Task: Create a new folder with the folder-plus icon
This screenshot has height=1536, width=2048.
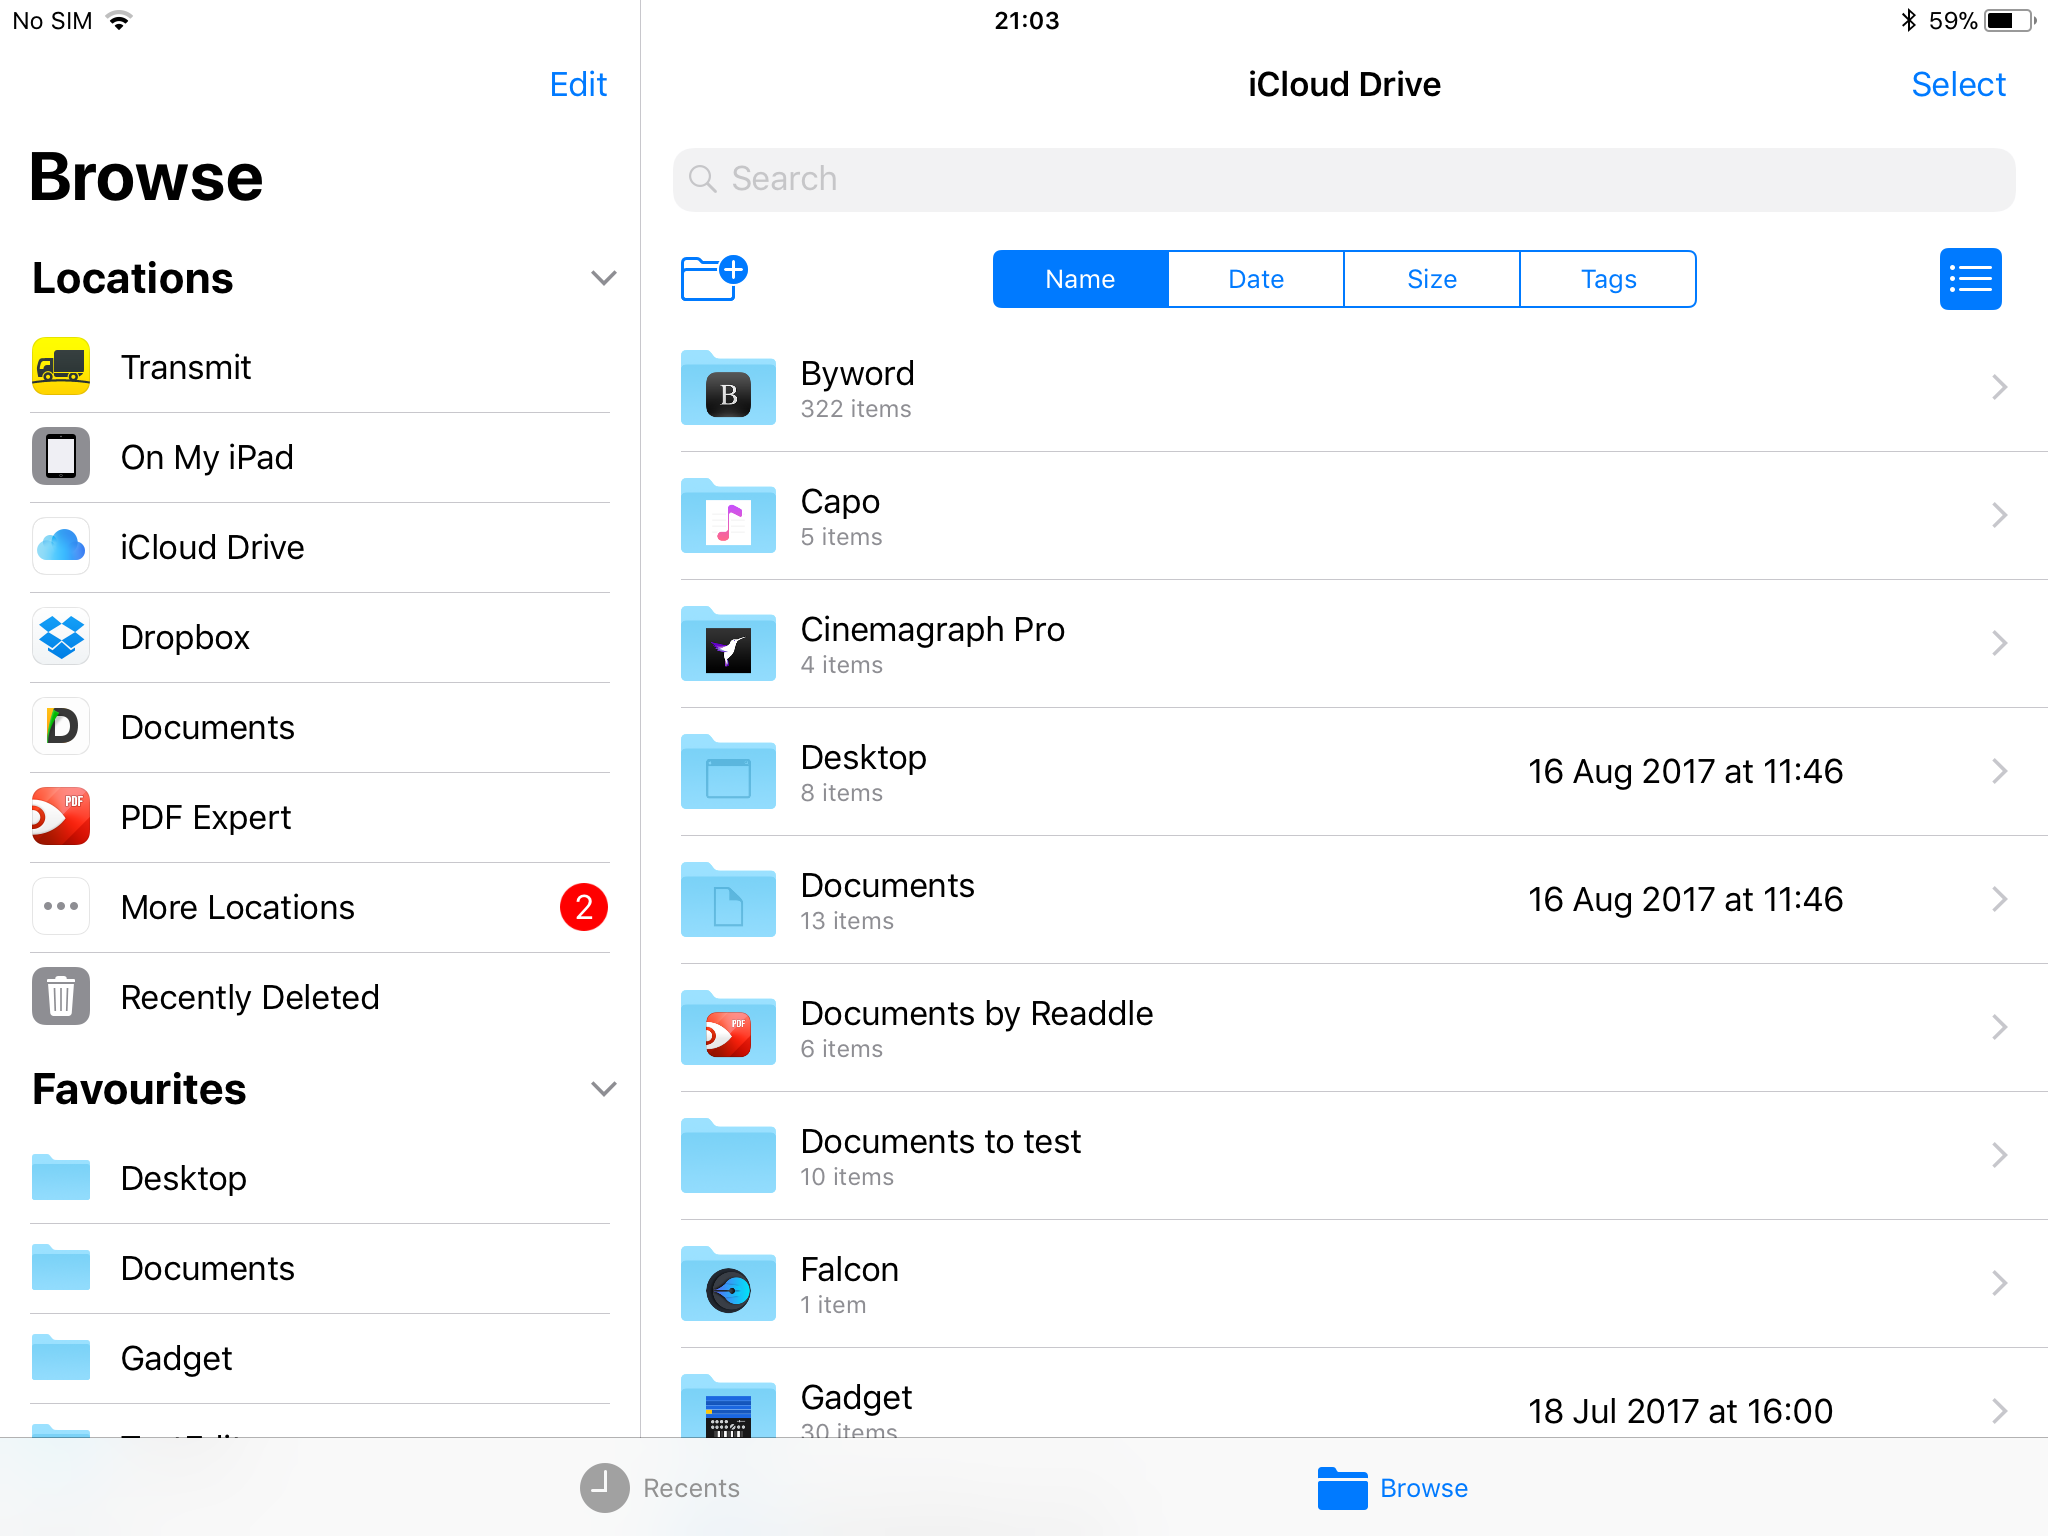Action: pos(714,278)
